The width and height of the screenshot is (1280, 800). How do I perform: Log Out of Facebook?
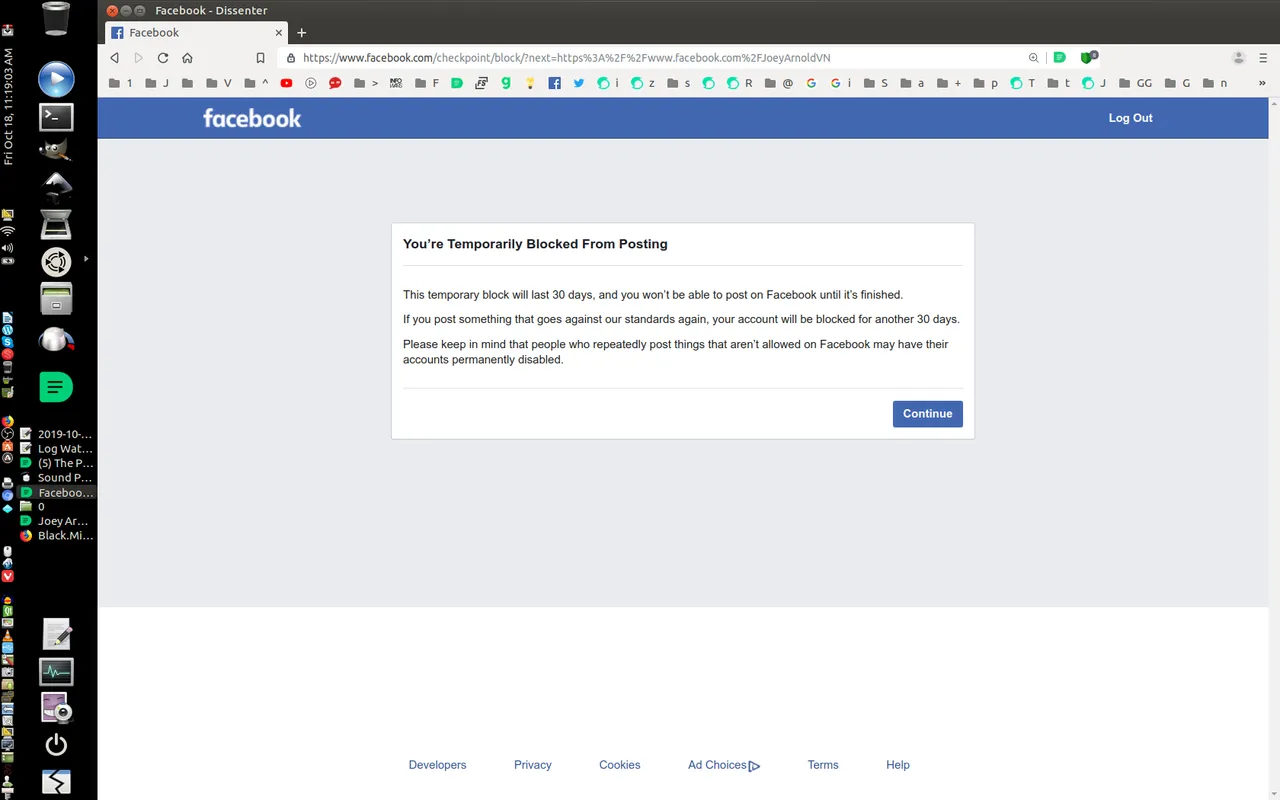coord(1130,118)
